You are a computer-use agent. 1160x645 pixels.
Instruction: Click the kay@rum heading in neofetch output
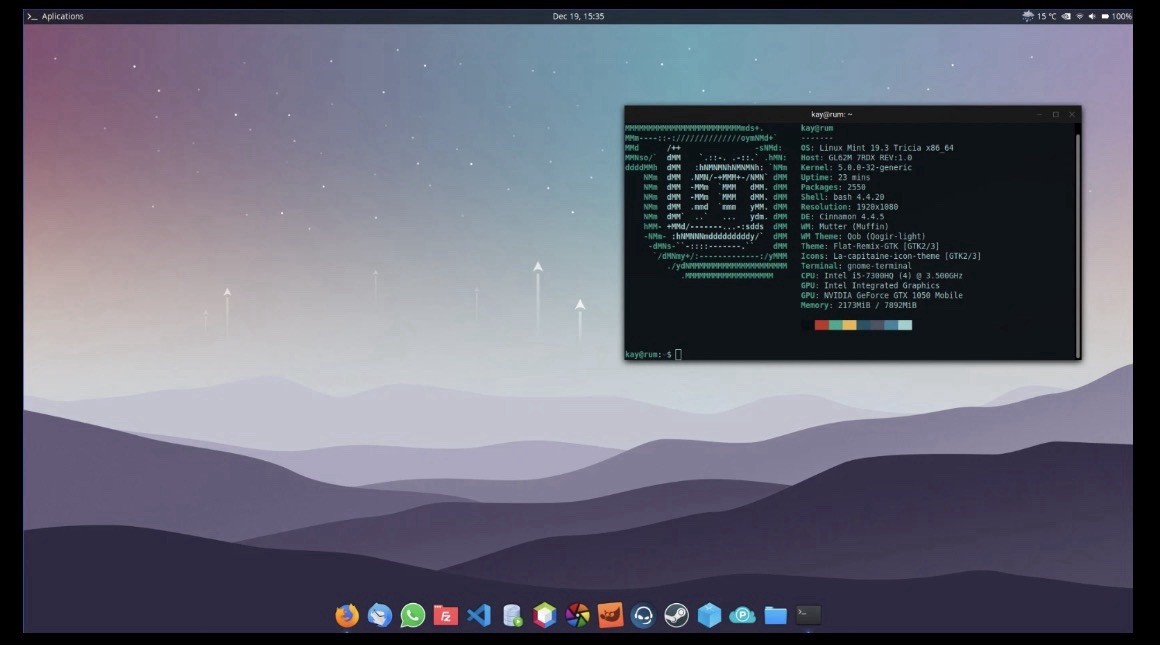[817, 128]
